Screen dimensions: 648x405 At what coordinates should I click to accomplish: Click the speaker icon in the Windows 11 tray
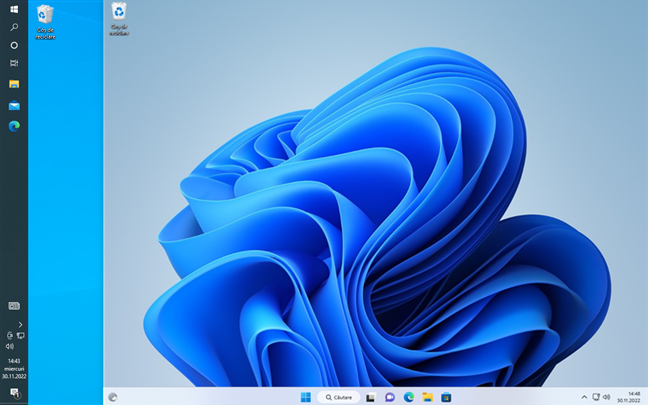pyautogui.click(x=606, y=397)
